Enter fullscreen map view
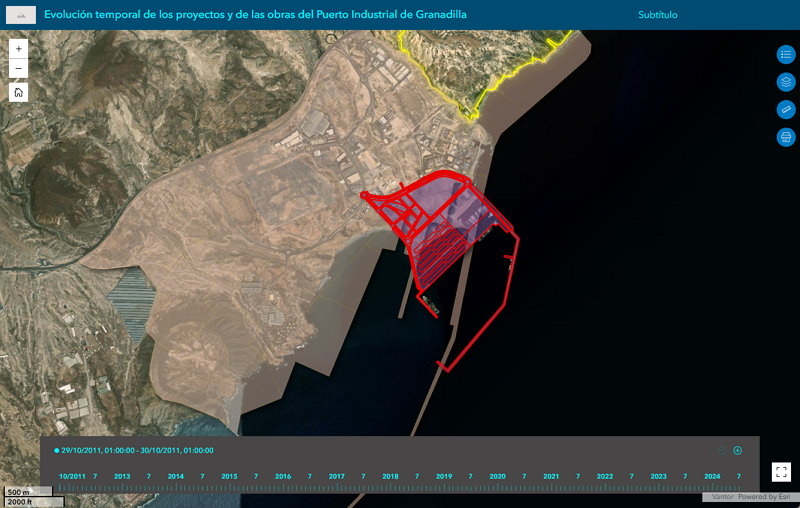This screenshot has width=800, height=508. (x=781, y=472)
